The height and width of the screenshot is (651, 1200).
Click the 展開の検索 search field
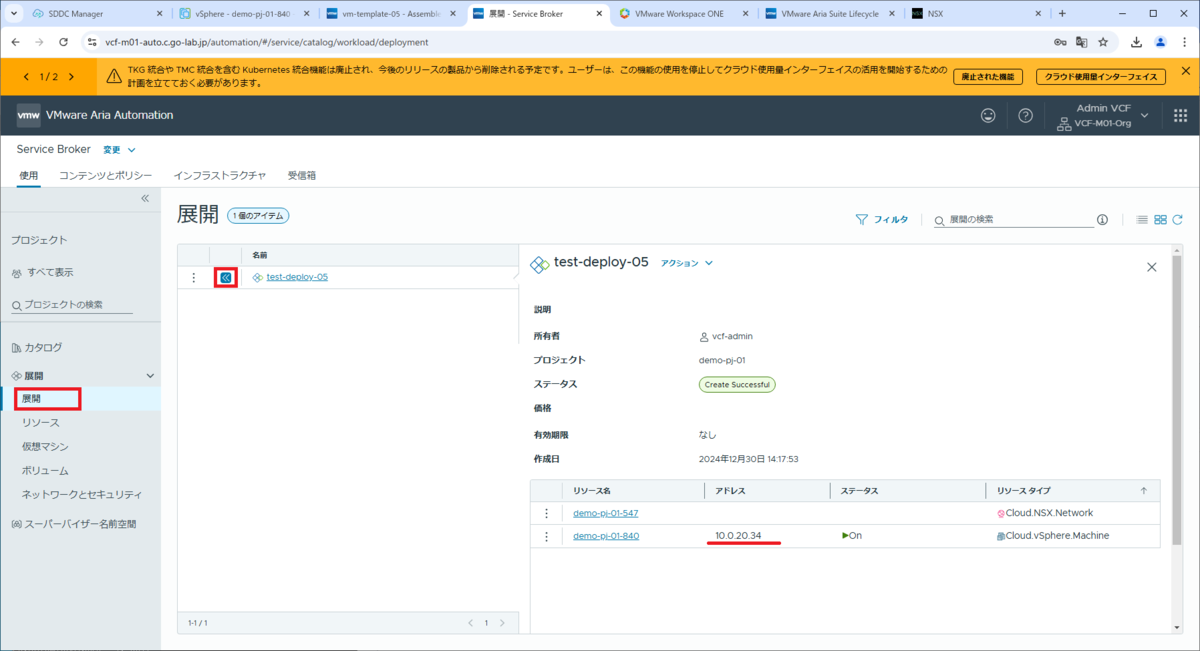click(1014, 219)
